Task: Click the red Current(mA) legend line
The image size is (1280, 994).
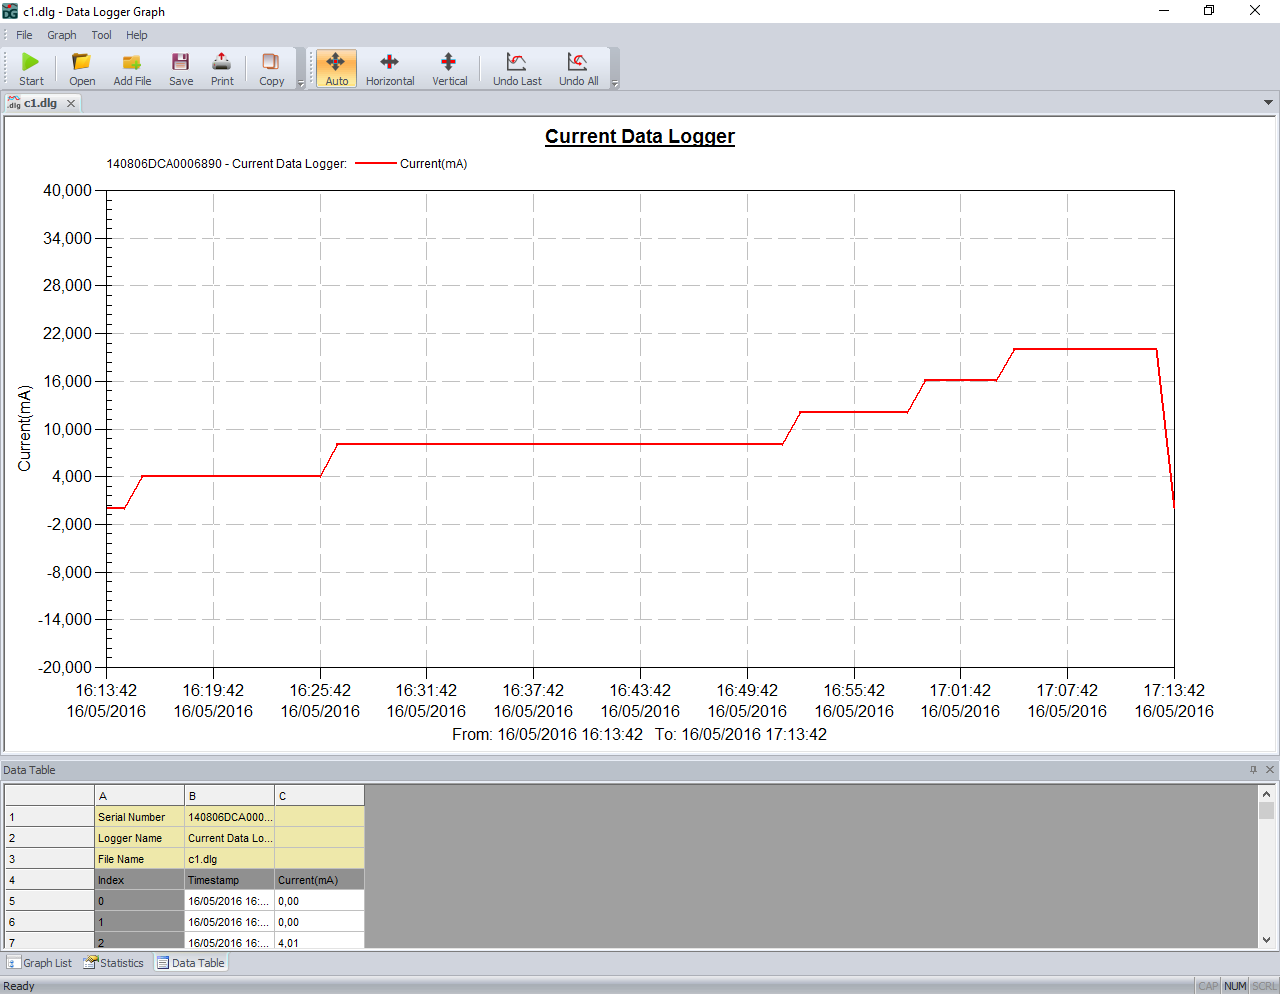Action: [x=376, y=164]
